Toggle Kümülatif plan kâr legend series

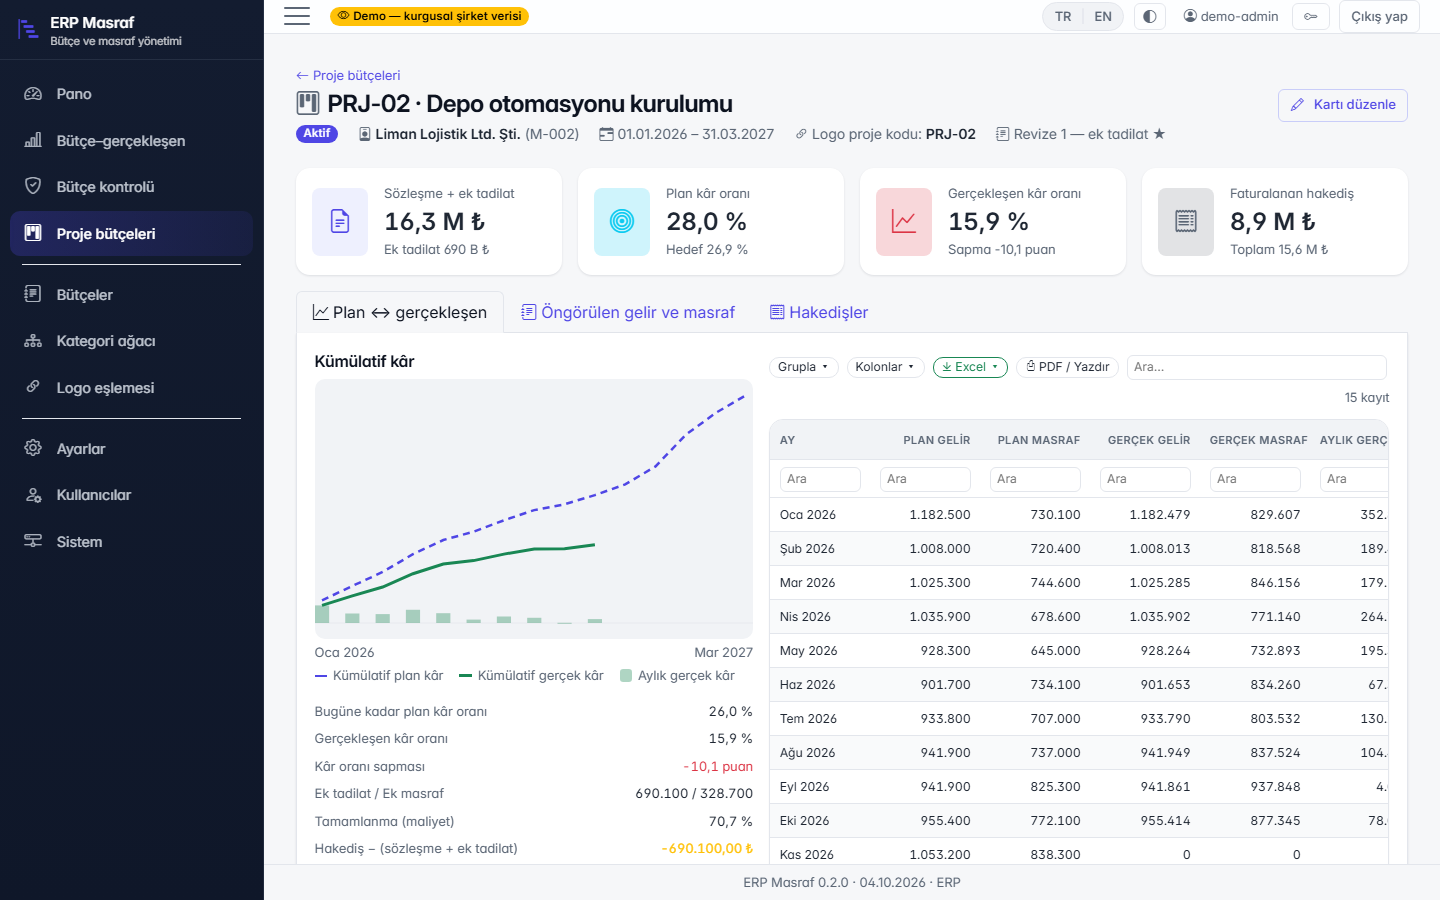[379, 676]
